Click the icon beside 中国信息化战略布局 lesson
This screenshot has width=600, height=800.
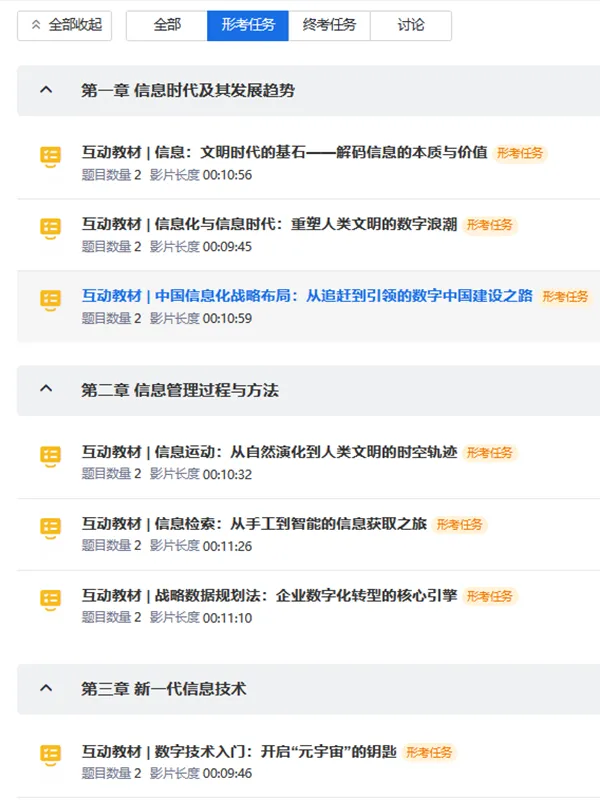tap(50, 299)
